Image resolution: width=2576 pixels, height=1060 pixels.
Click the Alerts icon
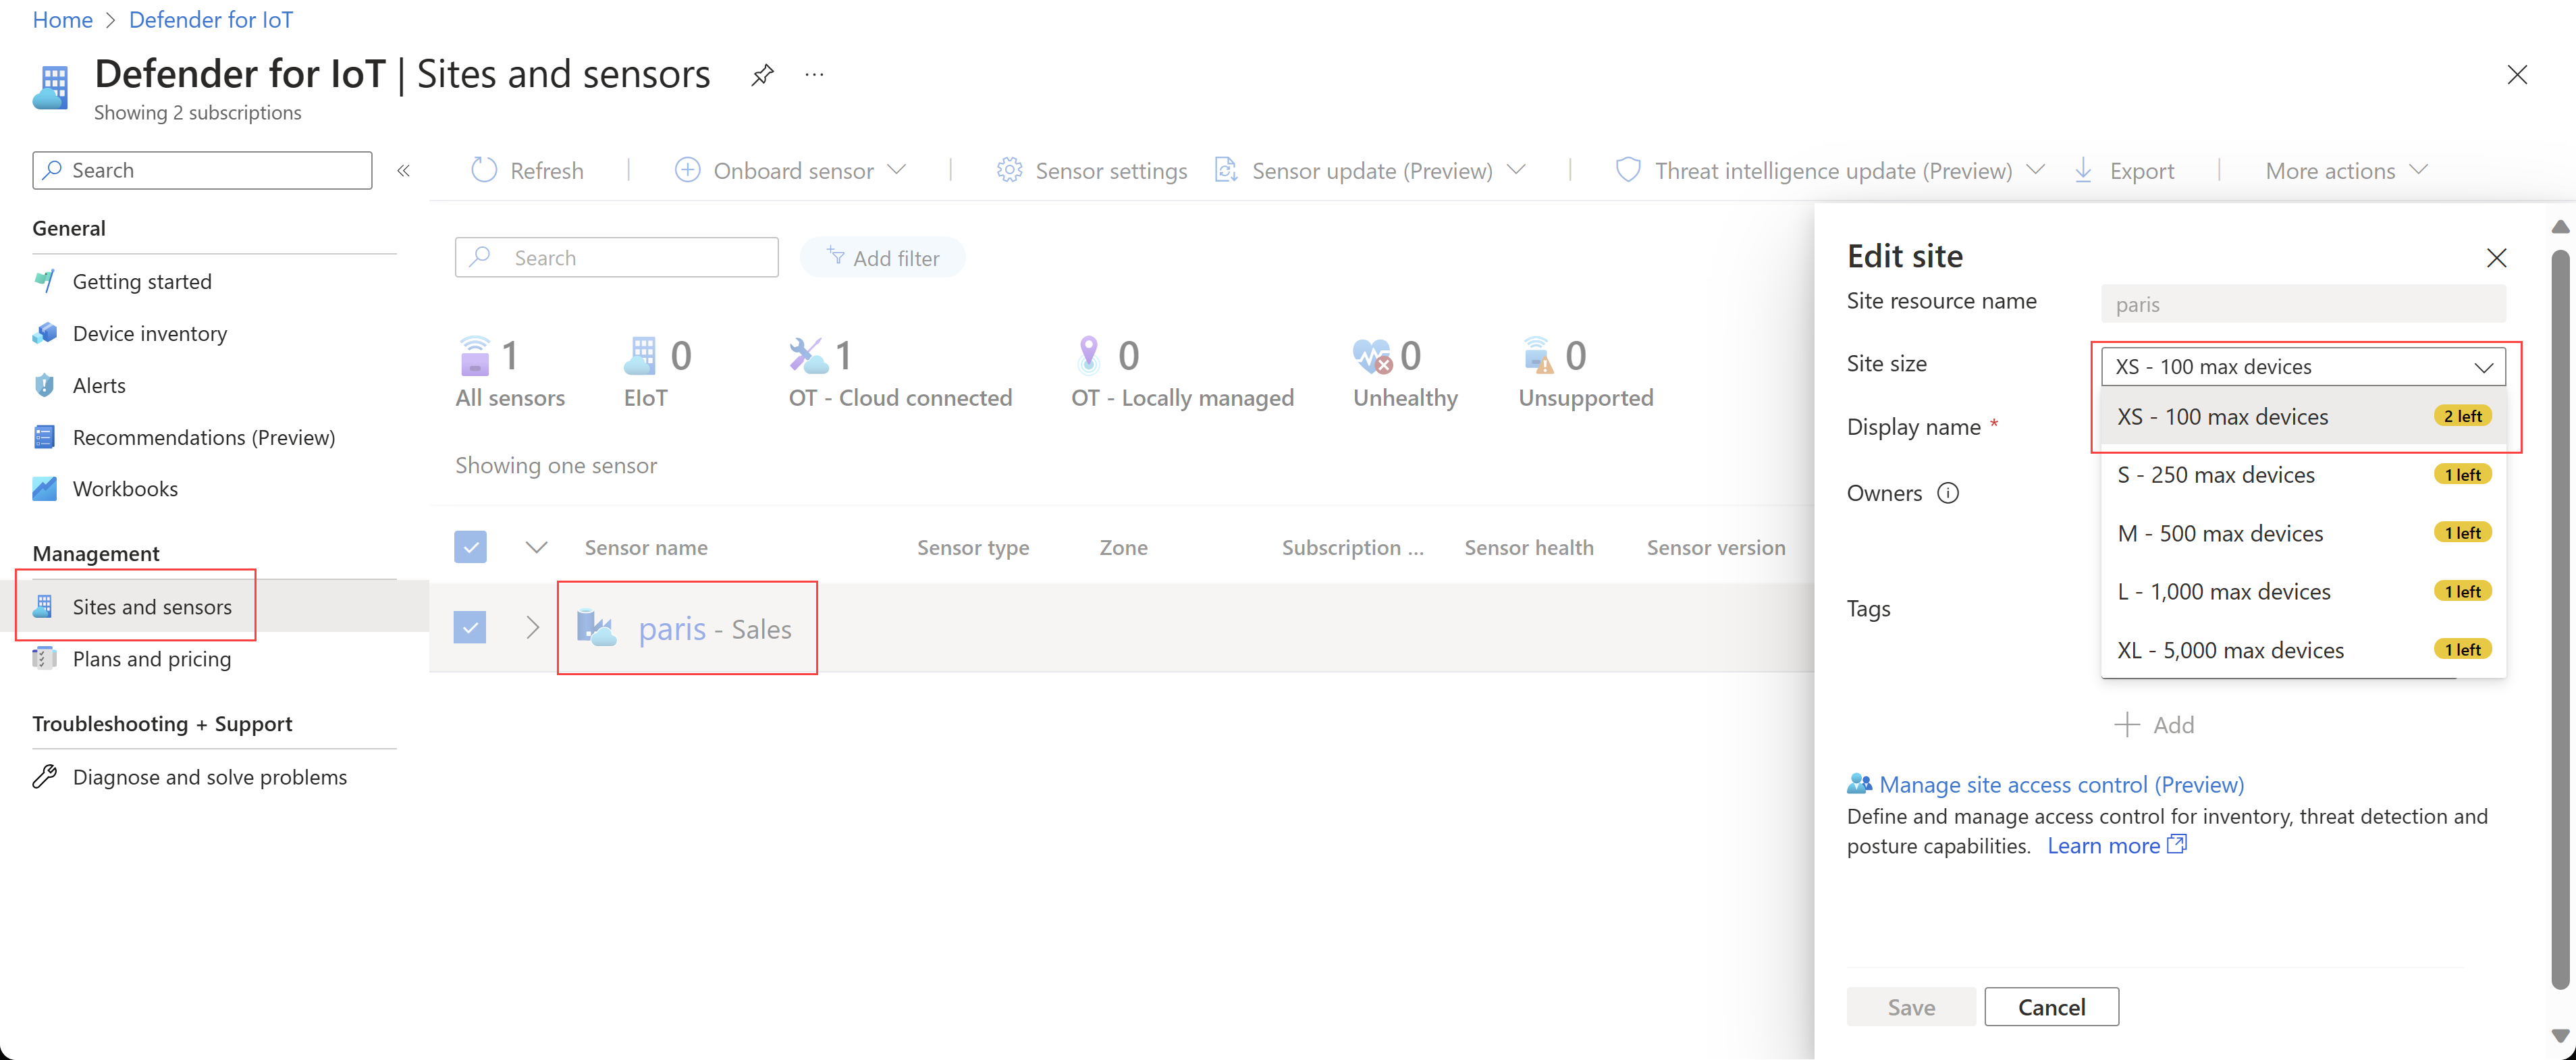[45, 385]
